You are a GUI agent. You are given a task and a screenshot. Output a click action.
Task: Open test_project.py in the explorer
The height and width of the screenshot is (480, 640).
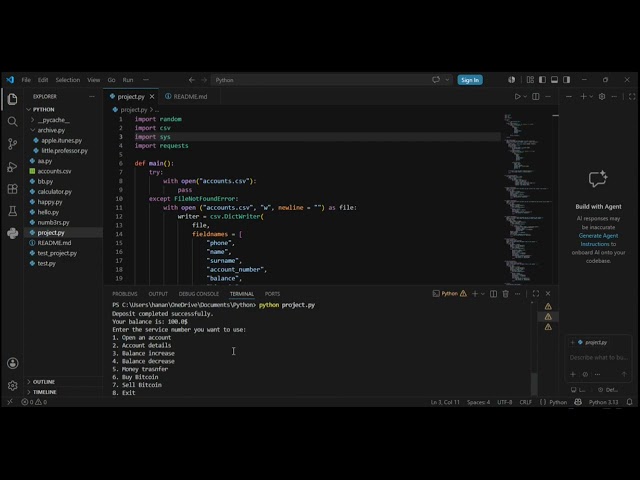pos(57,253)
